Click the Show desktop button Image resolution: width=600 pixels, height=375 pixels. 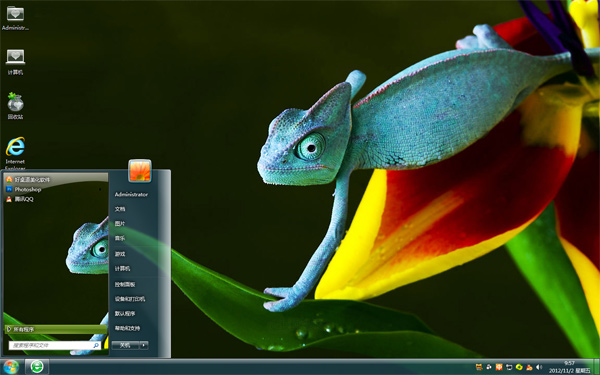[596, 367]
